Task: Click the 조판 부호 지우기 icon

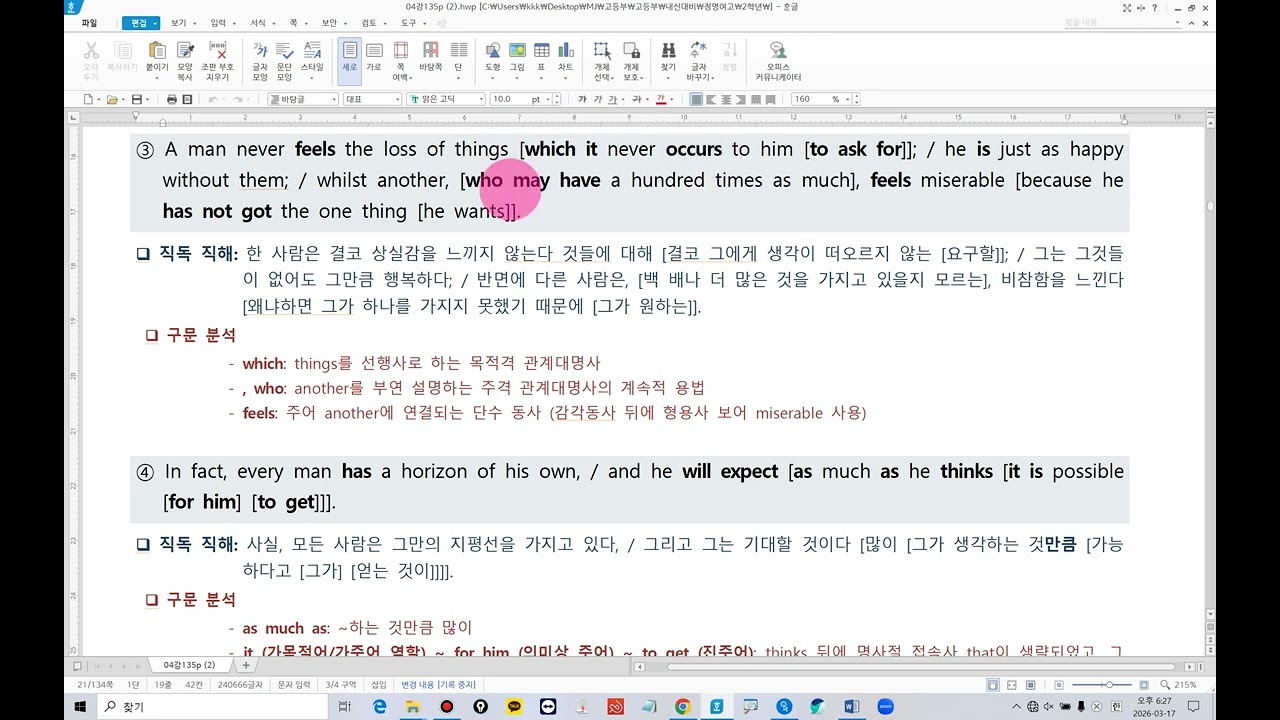Action: point(217,50)
